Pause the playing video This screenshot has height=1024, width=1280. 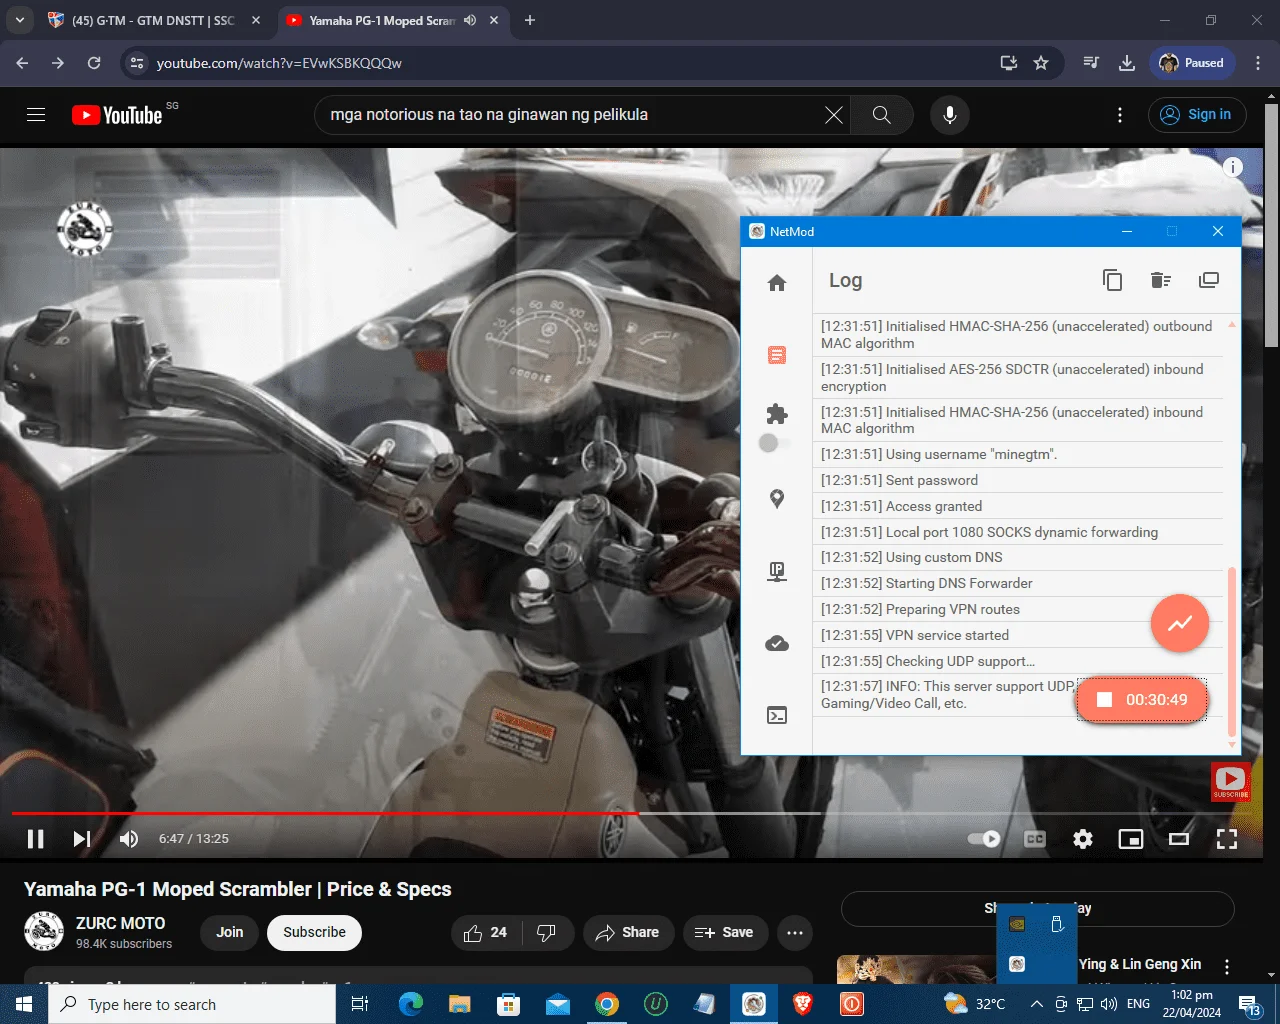35,839
